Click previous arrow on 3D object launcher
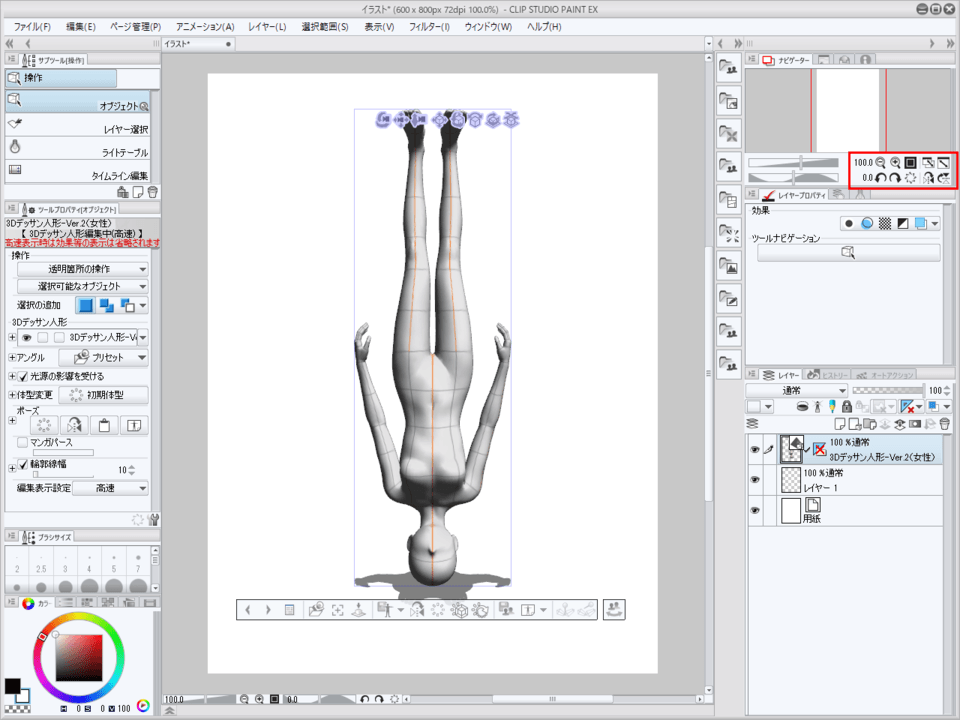Screen dimensions: 960x720 point(248,609)
